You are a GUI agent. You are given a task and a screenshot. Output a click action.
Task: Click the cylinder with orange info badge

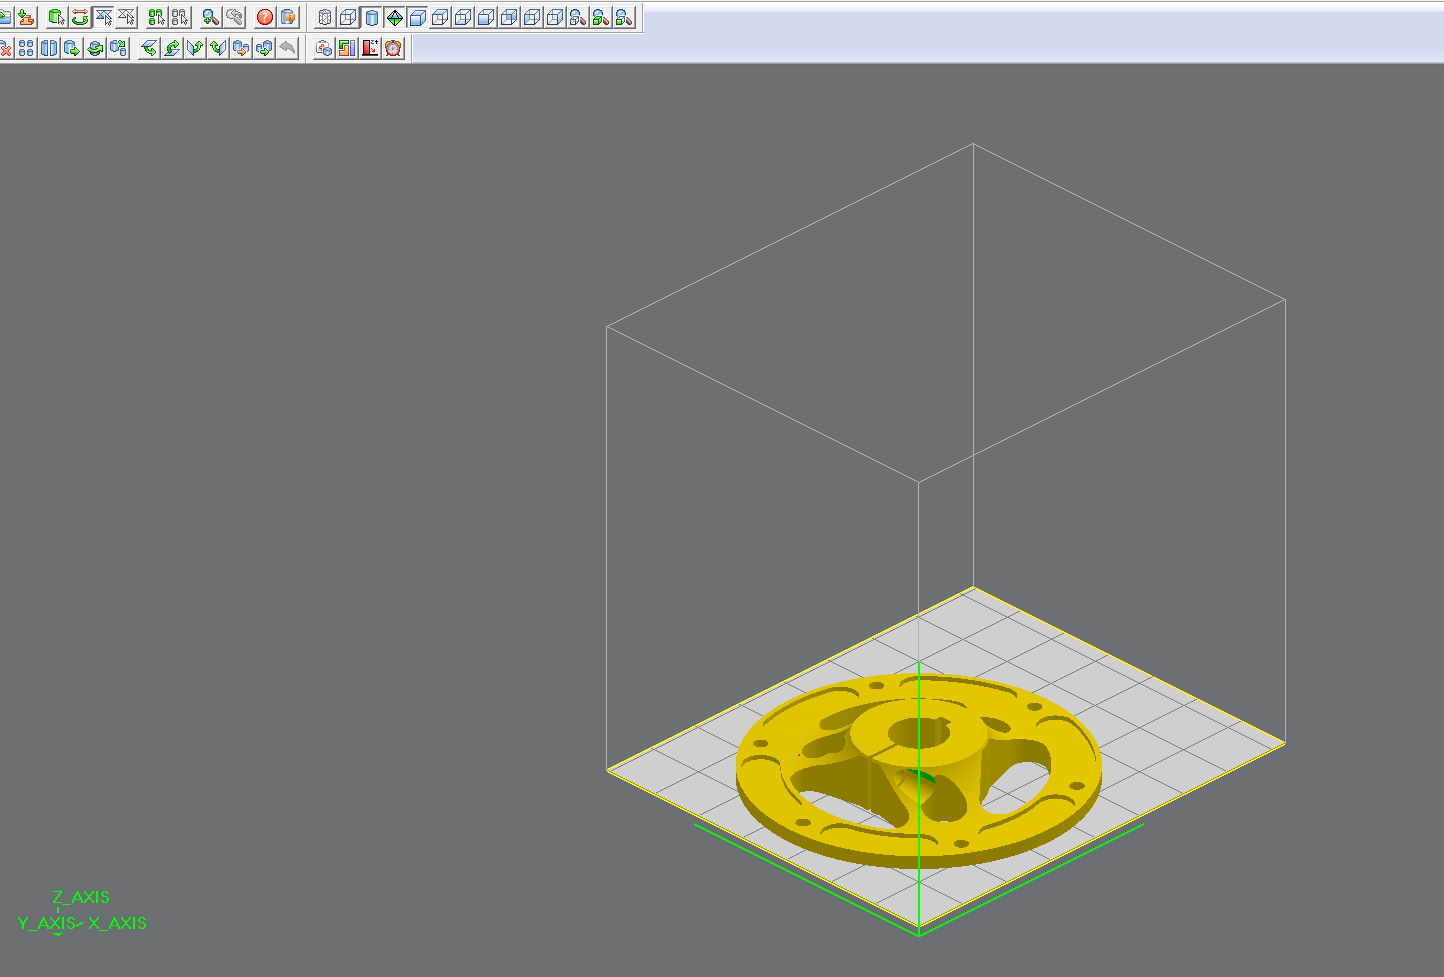click(288, 17)
